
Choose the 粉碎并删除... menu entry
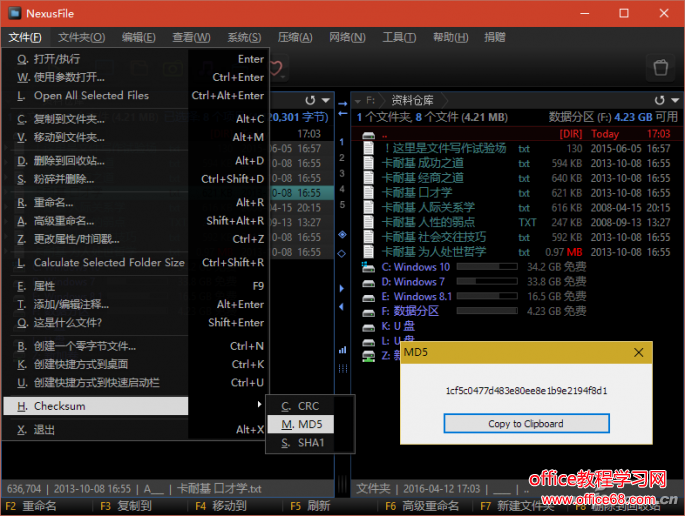coord(136,179)
